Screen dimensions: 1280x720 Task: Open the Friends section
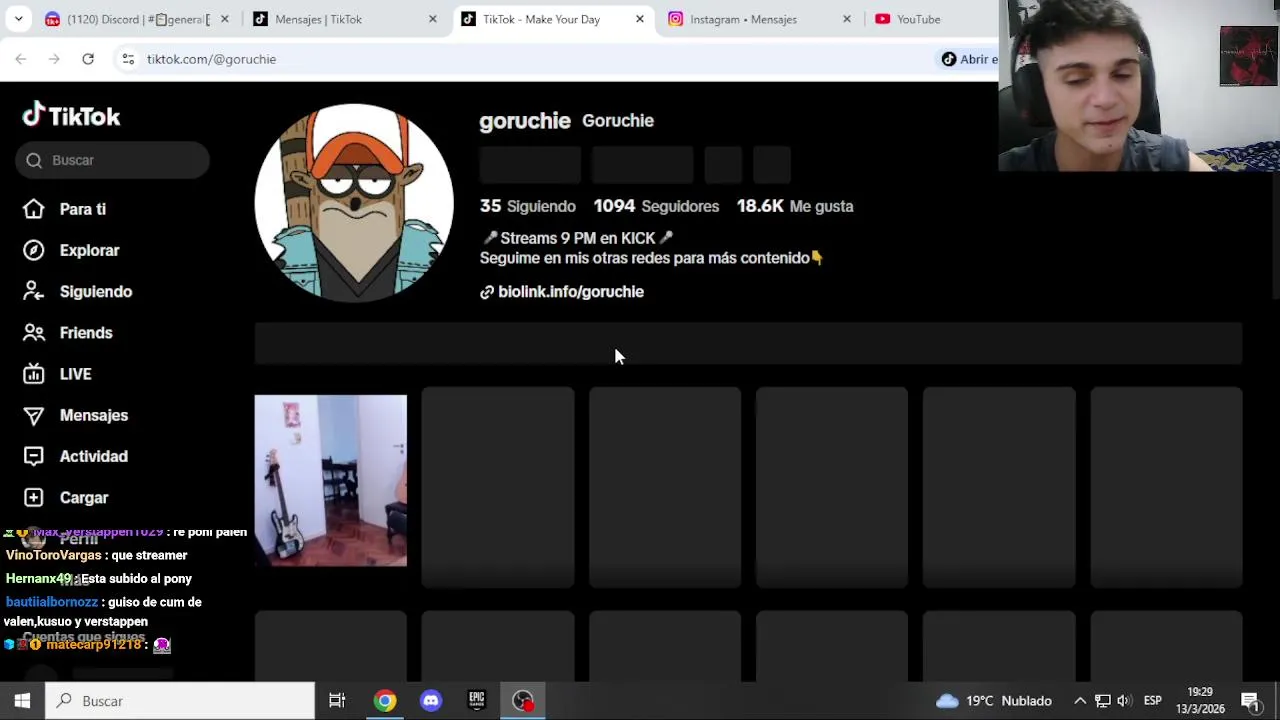click(86, 332)
